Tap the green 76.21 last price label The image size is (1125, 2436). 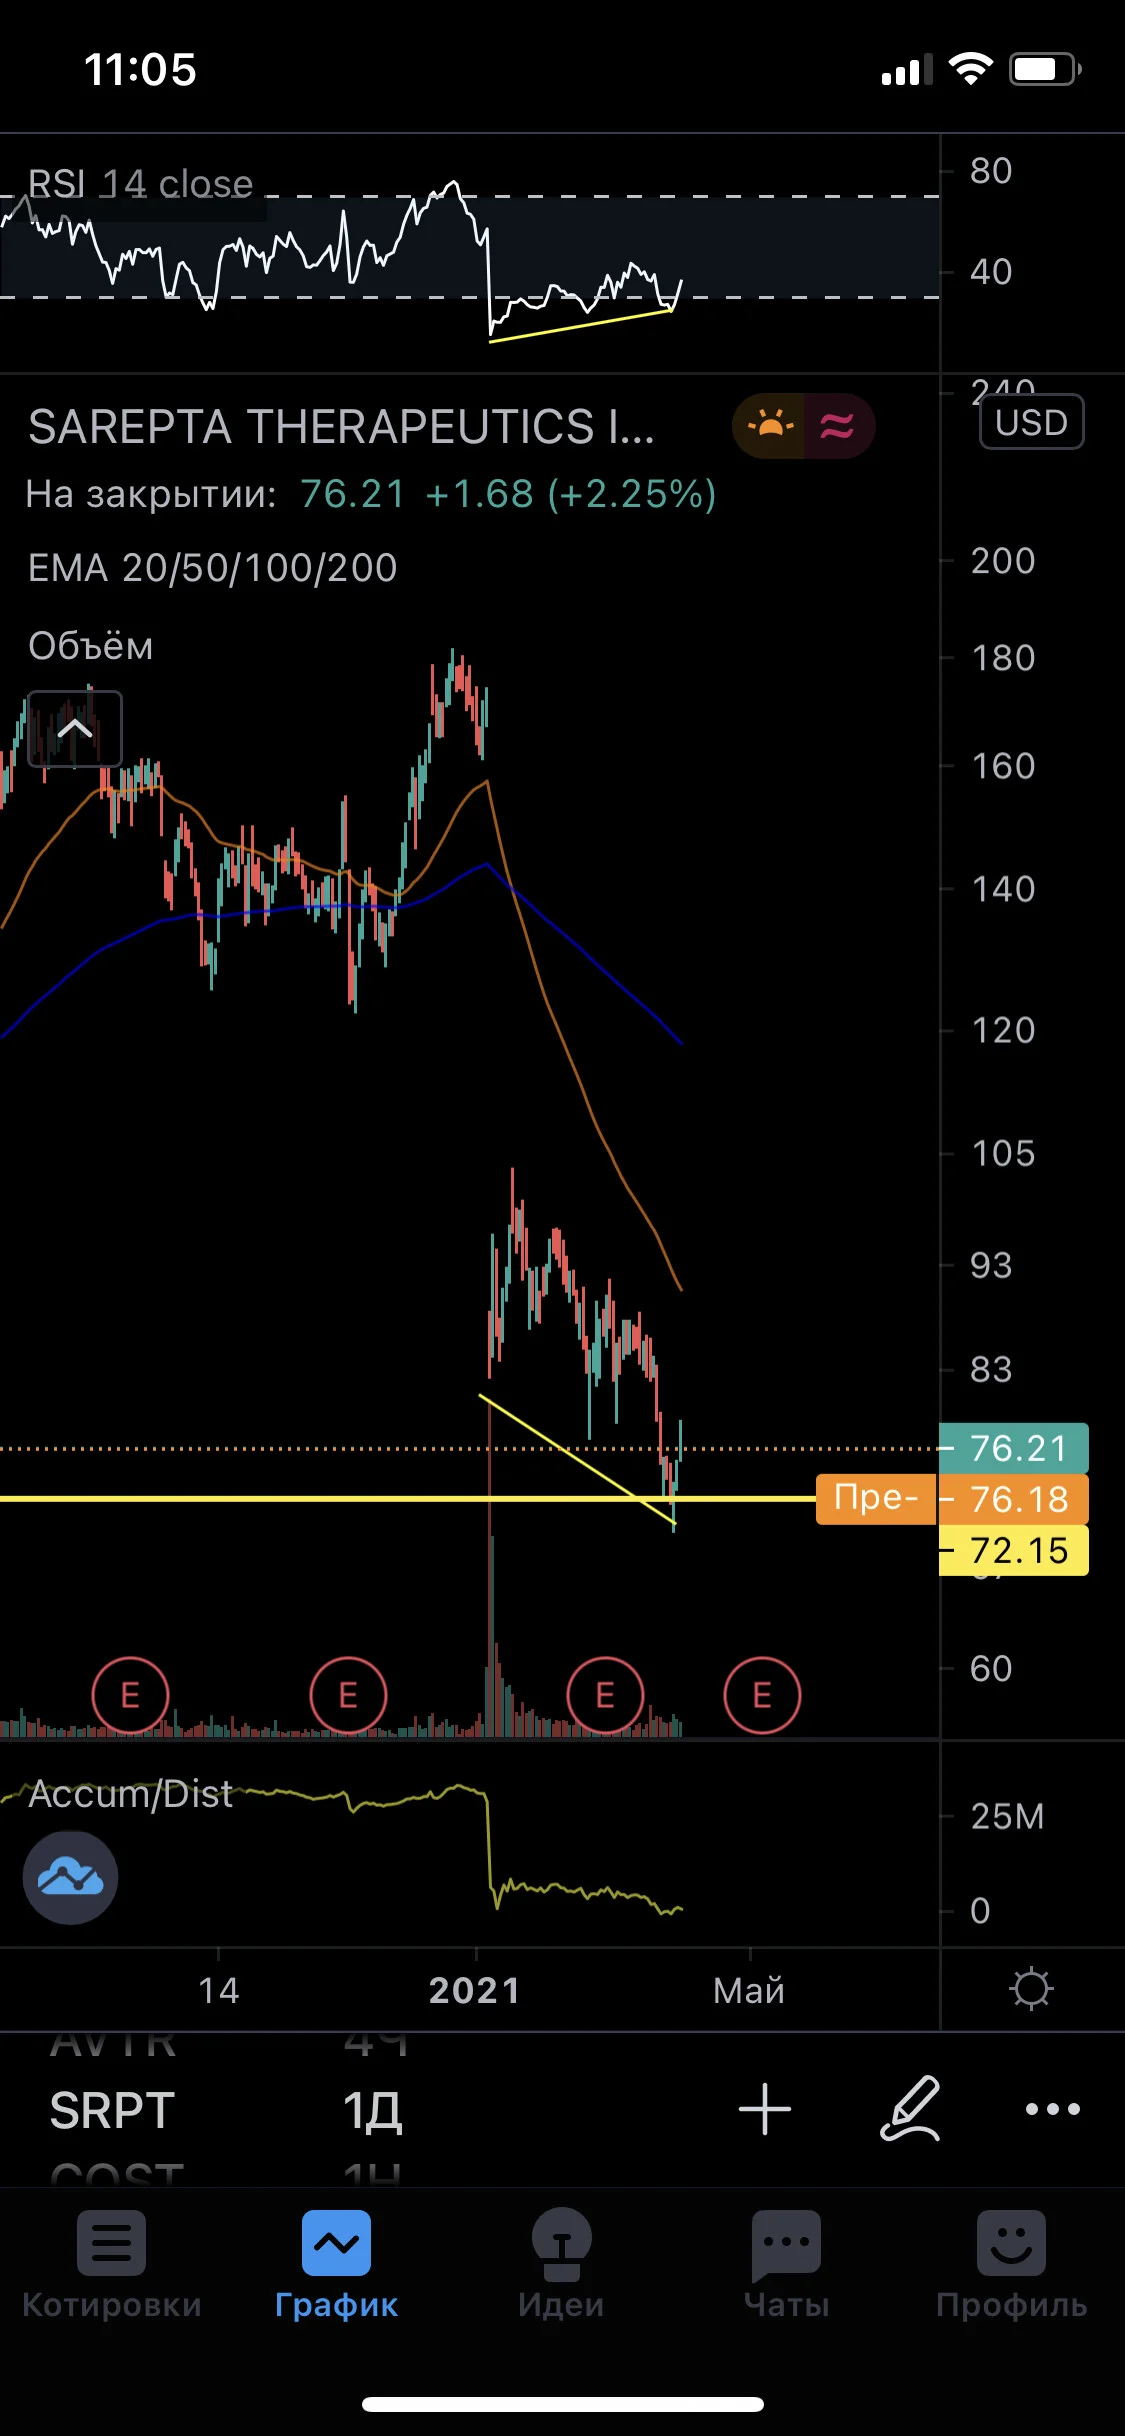1015,1448
